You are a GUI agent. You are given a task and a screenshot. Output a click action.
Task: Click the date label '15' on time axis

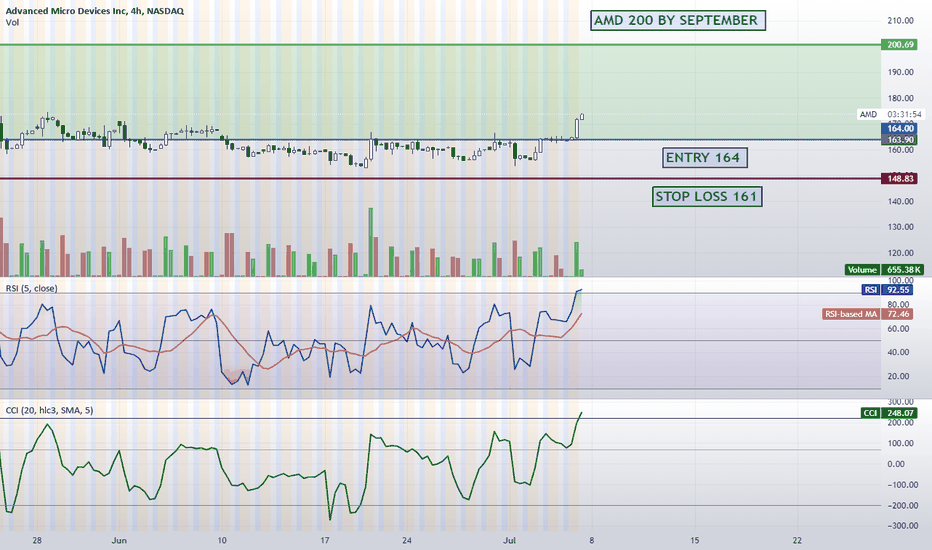click(x=694, y=540)
